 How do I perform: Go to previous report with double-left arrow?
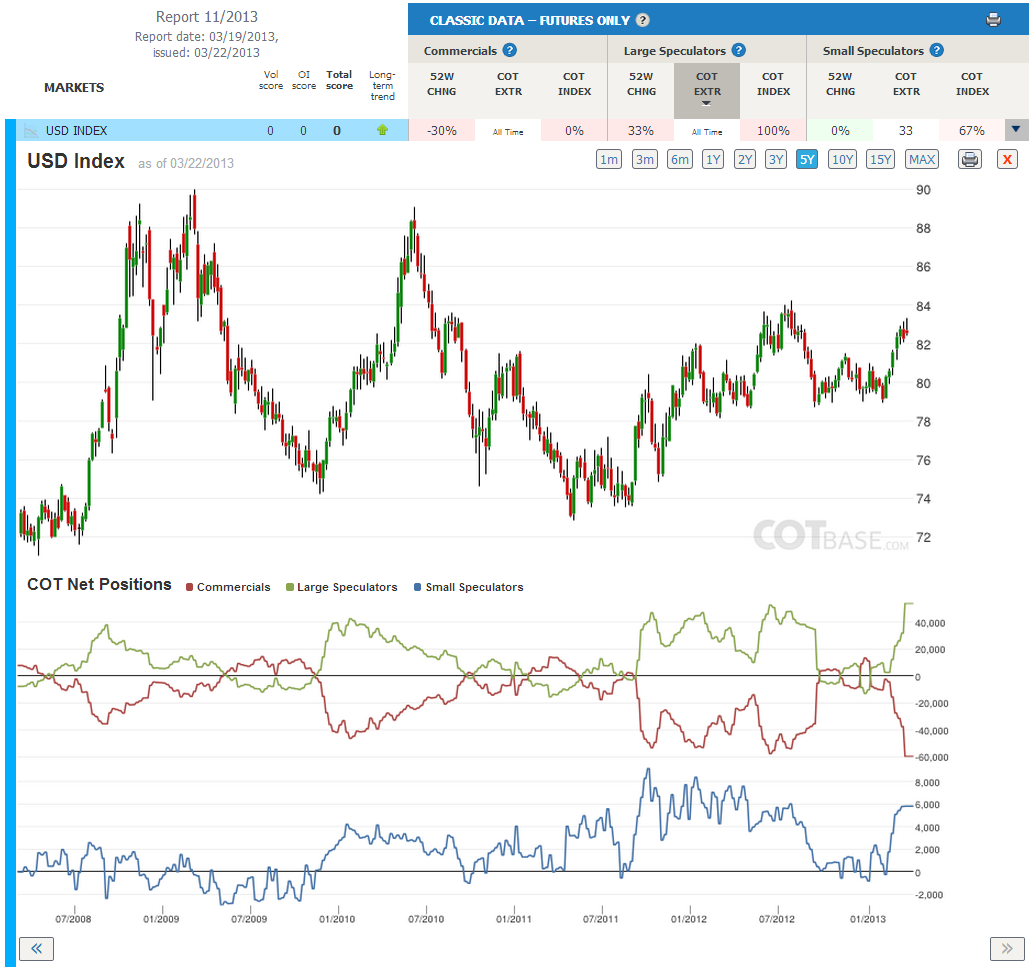(36, 949)
